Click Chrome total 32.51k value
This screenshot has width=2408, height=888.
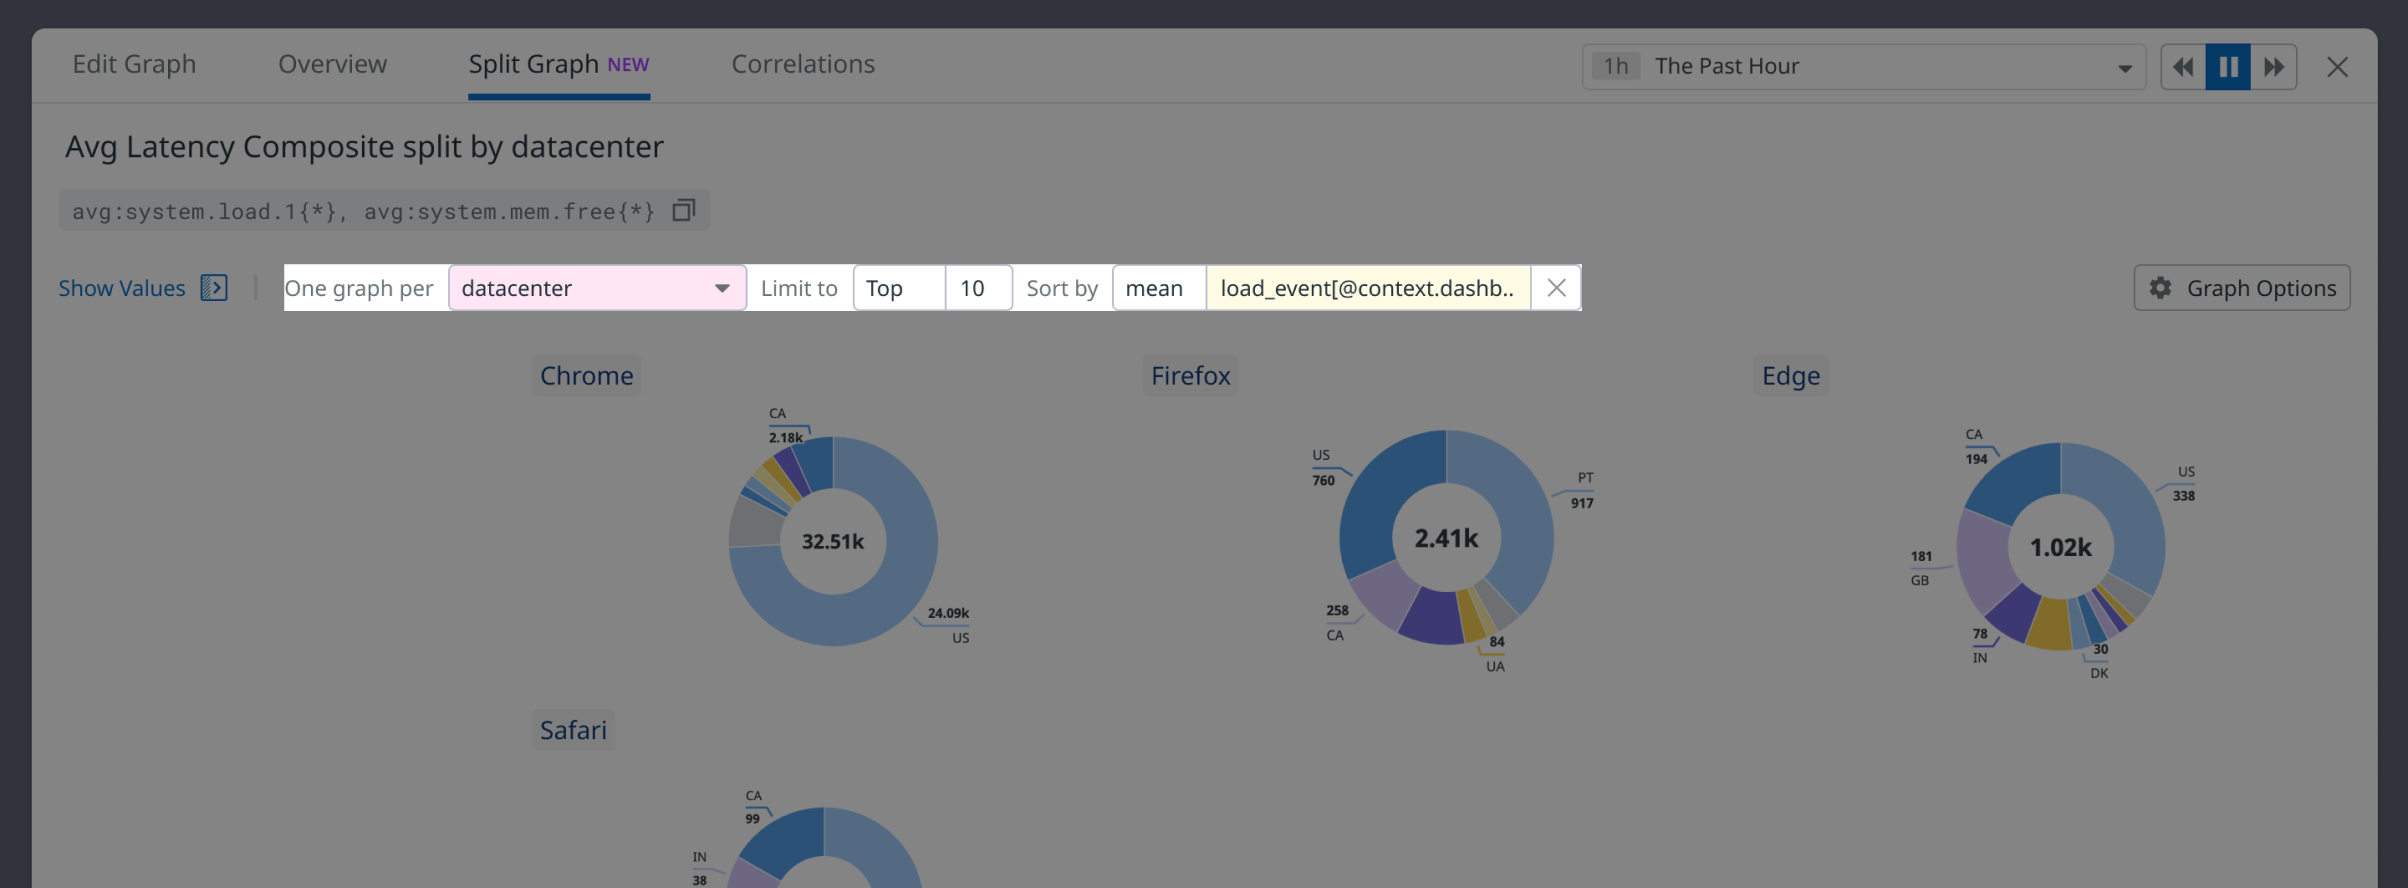(x=833, y=542)
